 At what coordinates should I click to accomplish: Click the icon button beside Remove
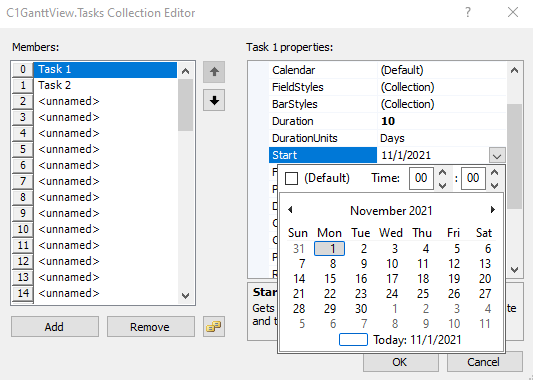(x=214, y=327)
